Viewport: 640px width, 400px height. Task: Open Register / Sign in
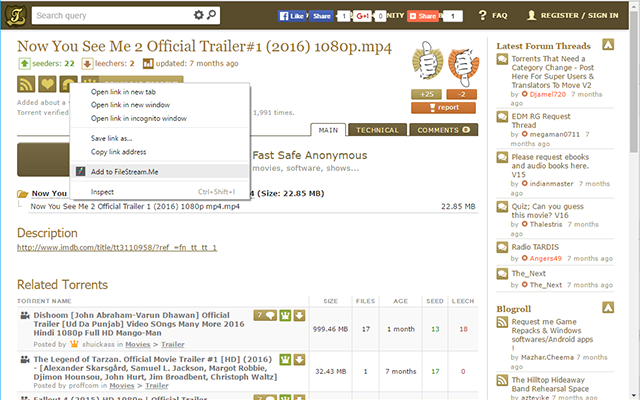[573, 16]
